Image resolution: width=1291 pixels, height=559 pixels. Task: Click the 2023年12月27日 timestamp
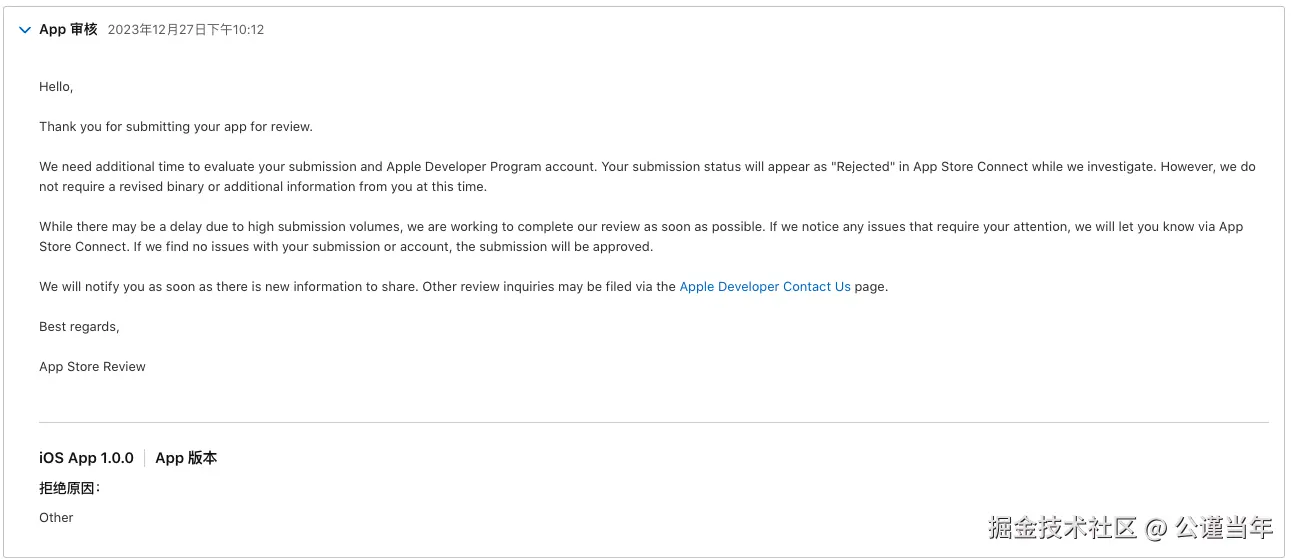tap(186, 30)
